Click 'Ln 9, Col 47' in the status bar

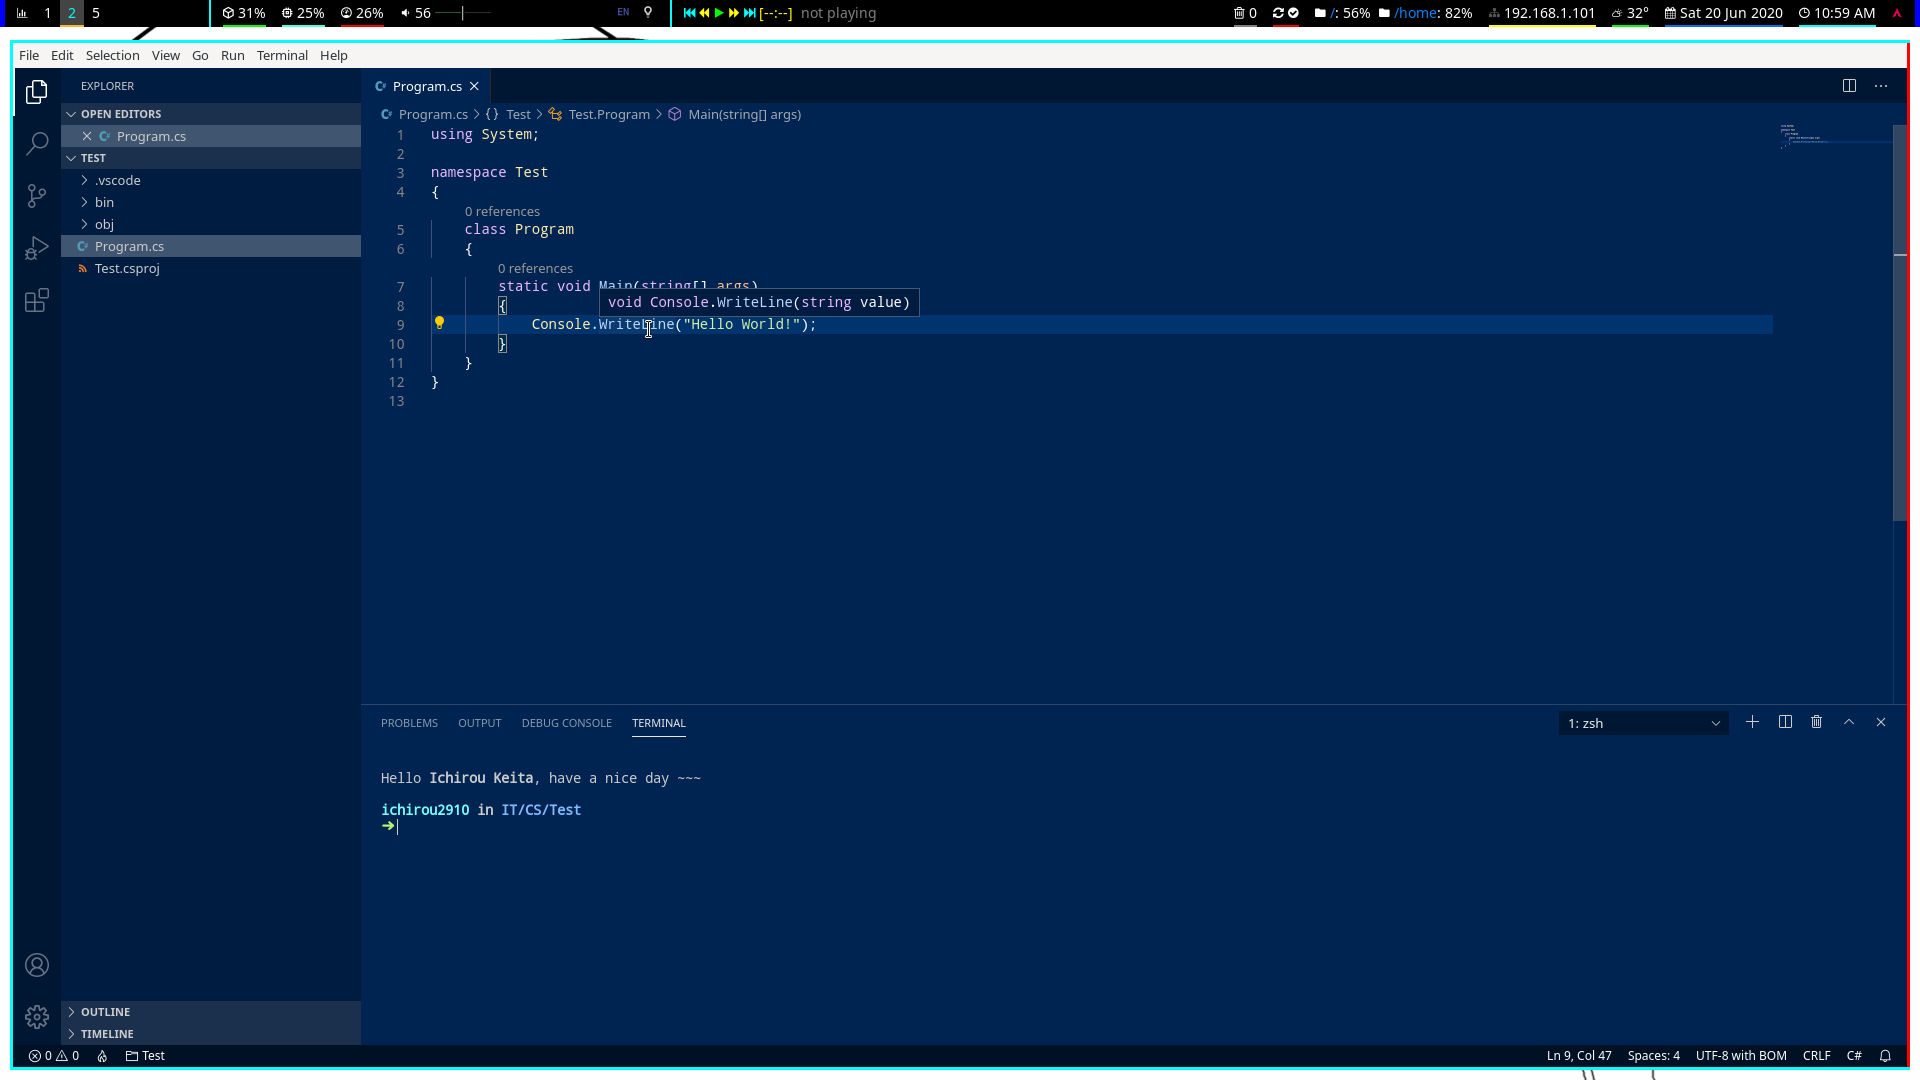(x=1578, y=1055)
